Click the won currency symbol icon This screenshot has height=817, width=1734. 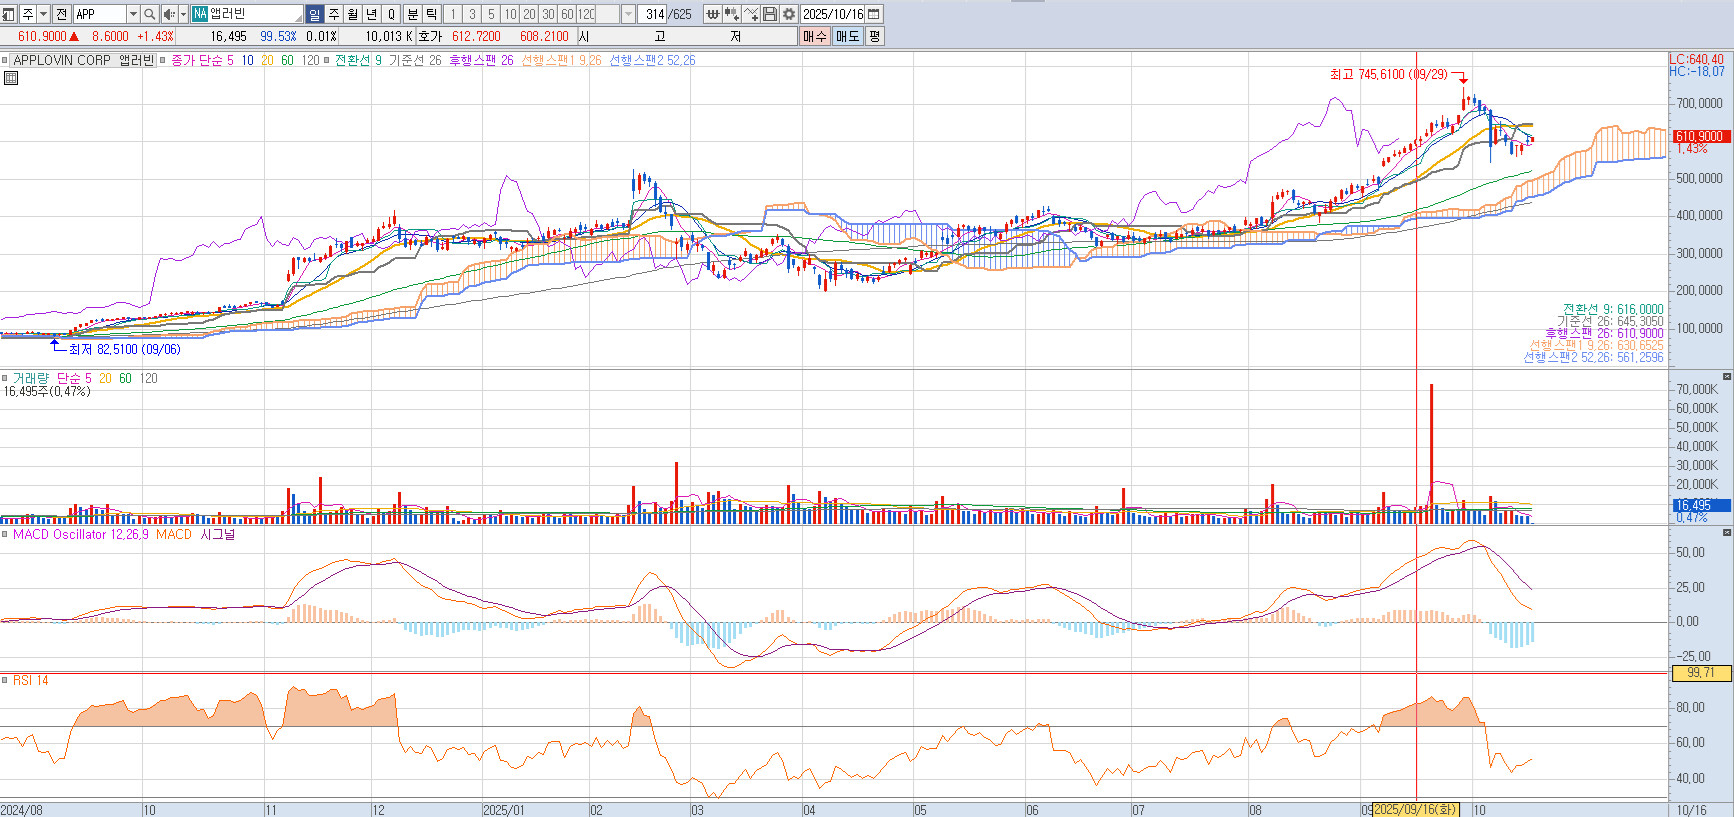click(x=712, y=14)
